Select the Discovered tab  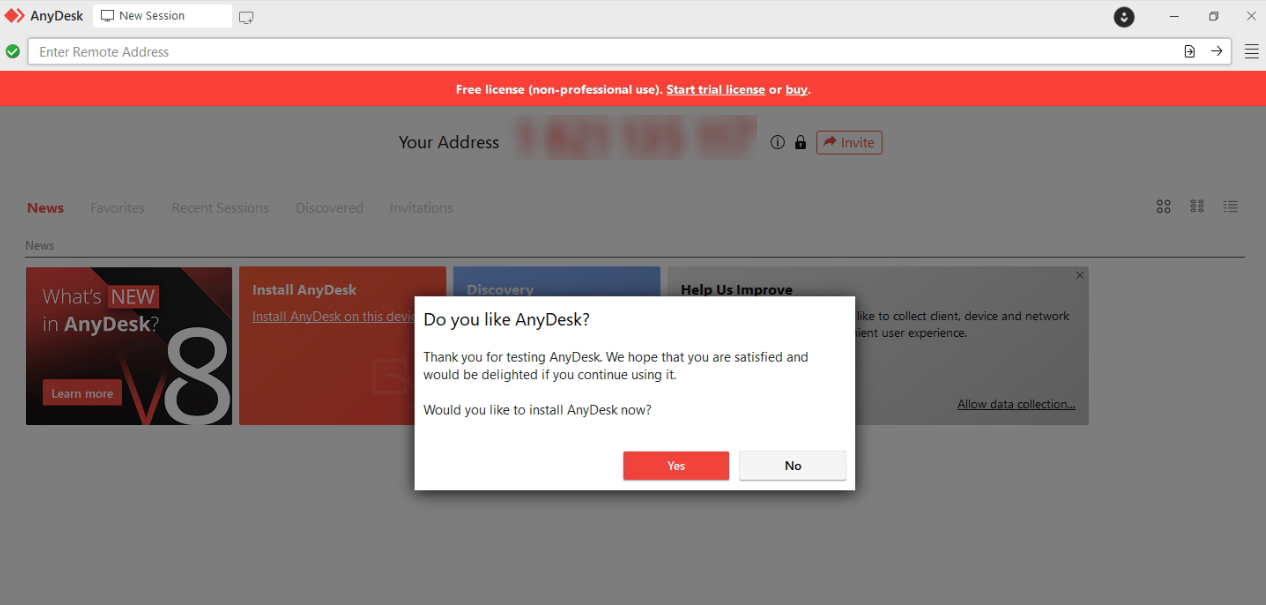(329, 208)
